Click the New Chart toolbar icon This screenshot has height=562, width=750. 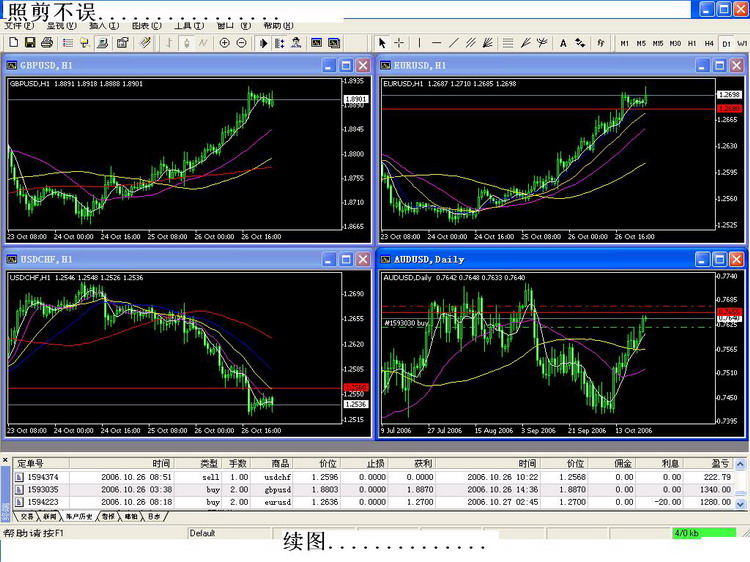click(13, 43)
